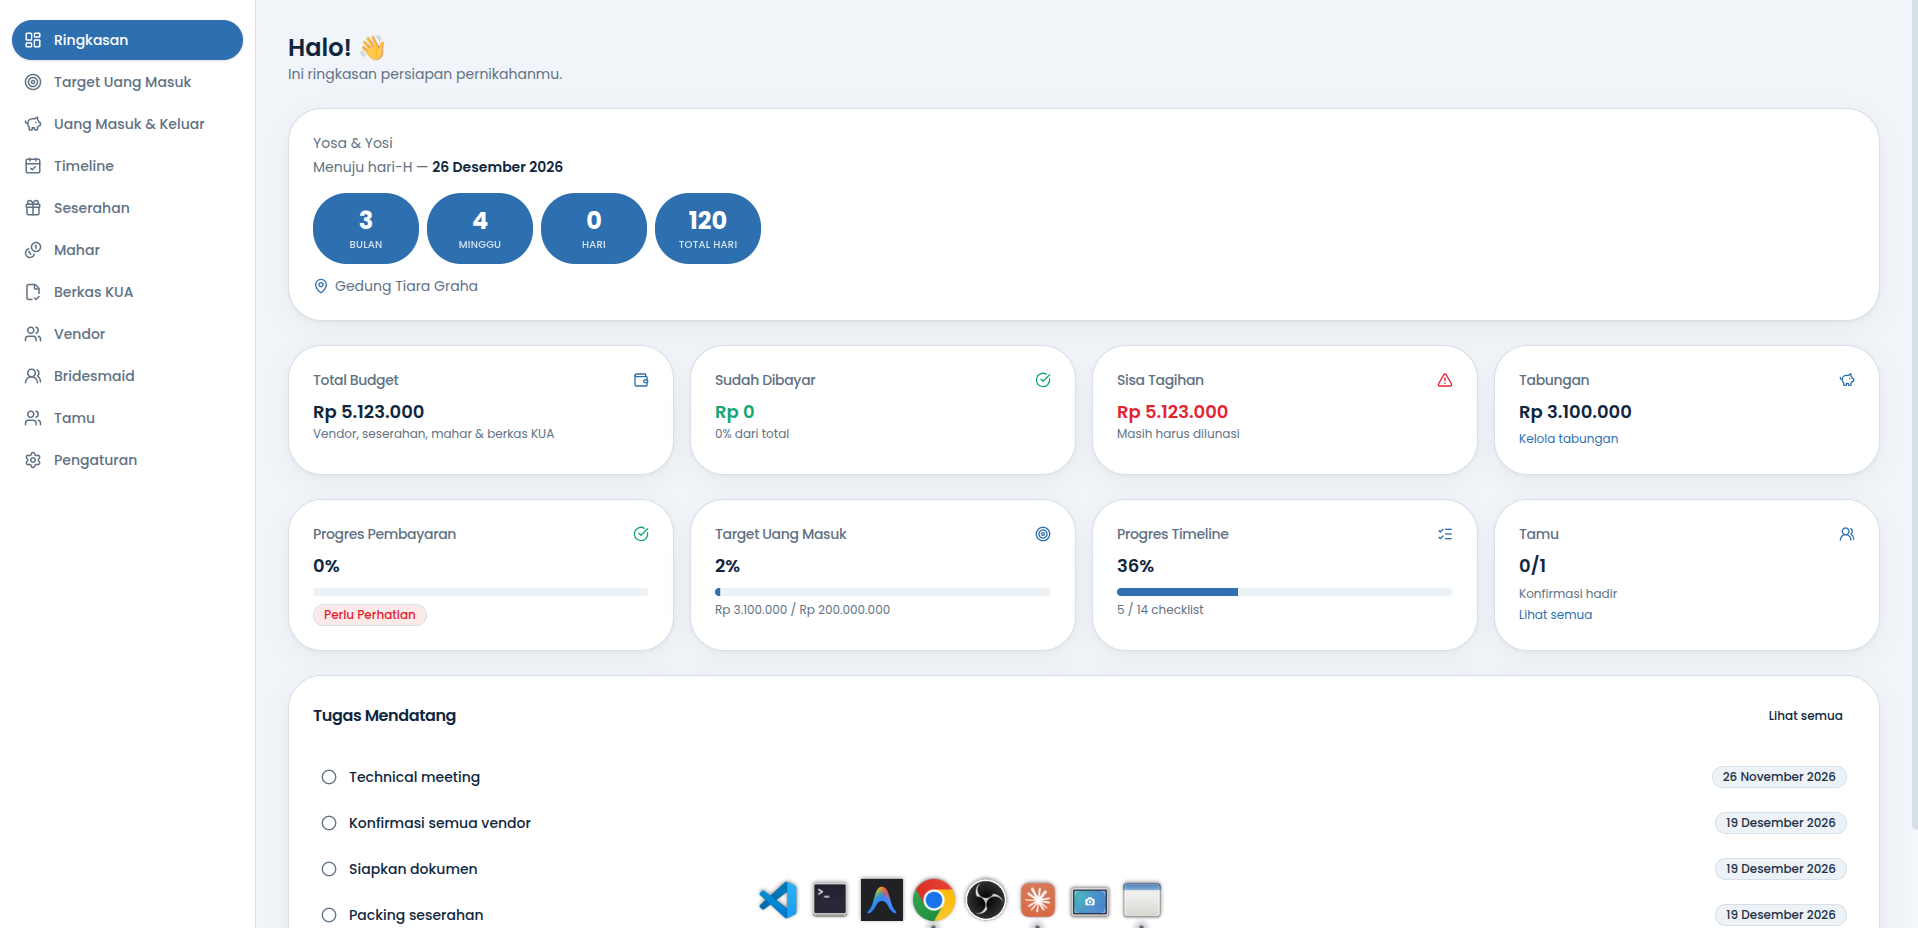Tick the Siapkan dokumen task circle

(x=329, y=869)
